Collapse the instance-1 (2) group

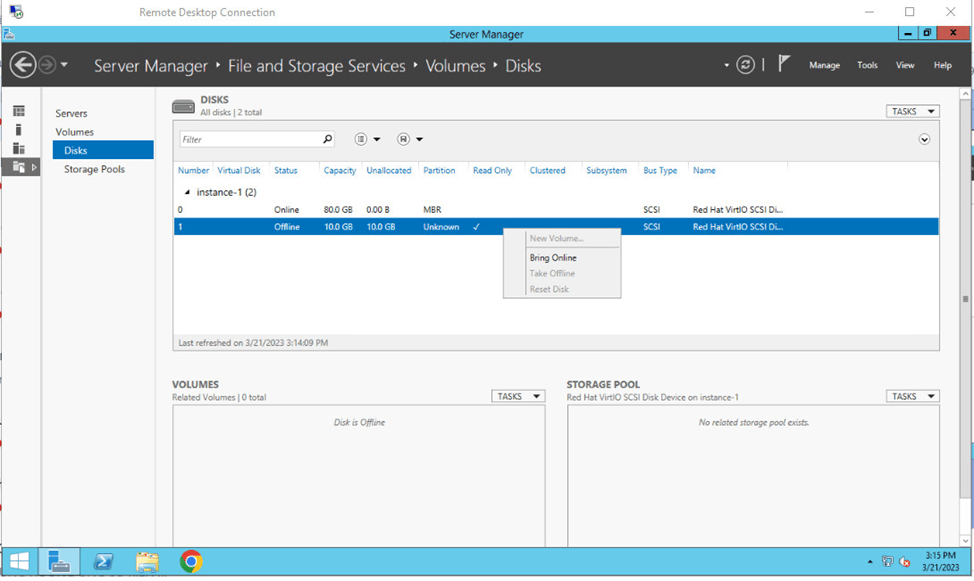pyautogui.click(x=188, y=192)
